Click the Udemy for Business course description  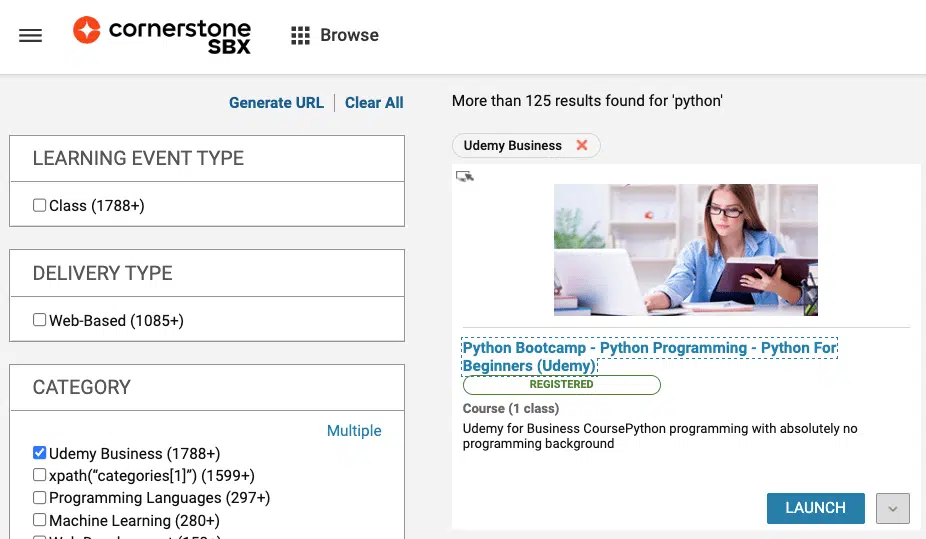(660, 436)
